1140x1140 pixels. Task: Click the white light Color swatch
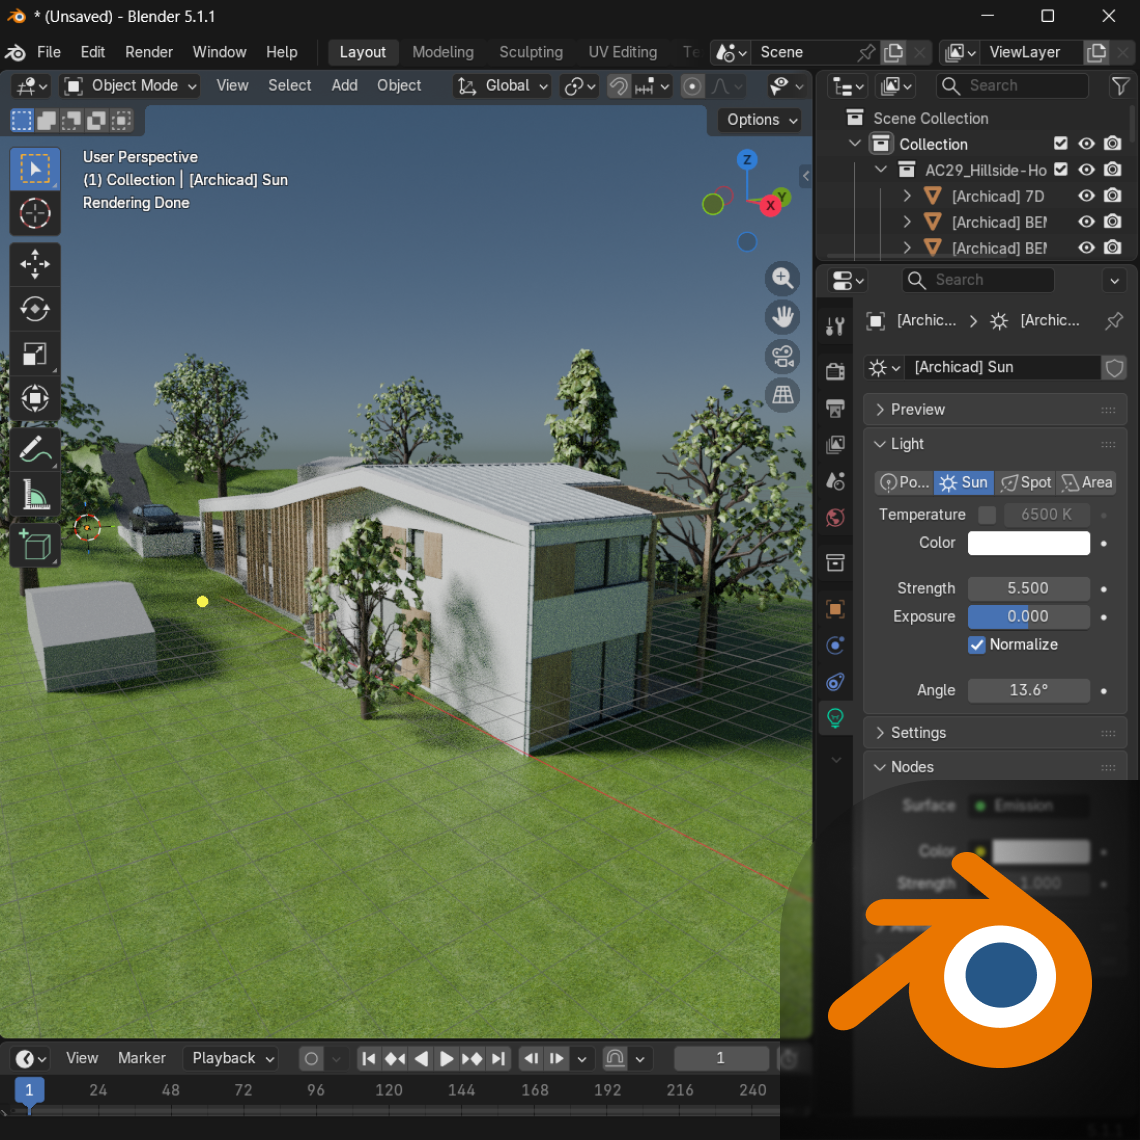click(x=1028, y=543)
